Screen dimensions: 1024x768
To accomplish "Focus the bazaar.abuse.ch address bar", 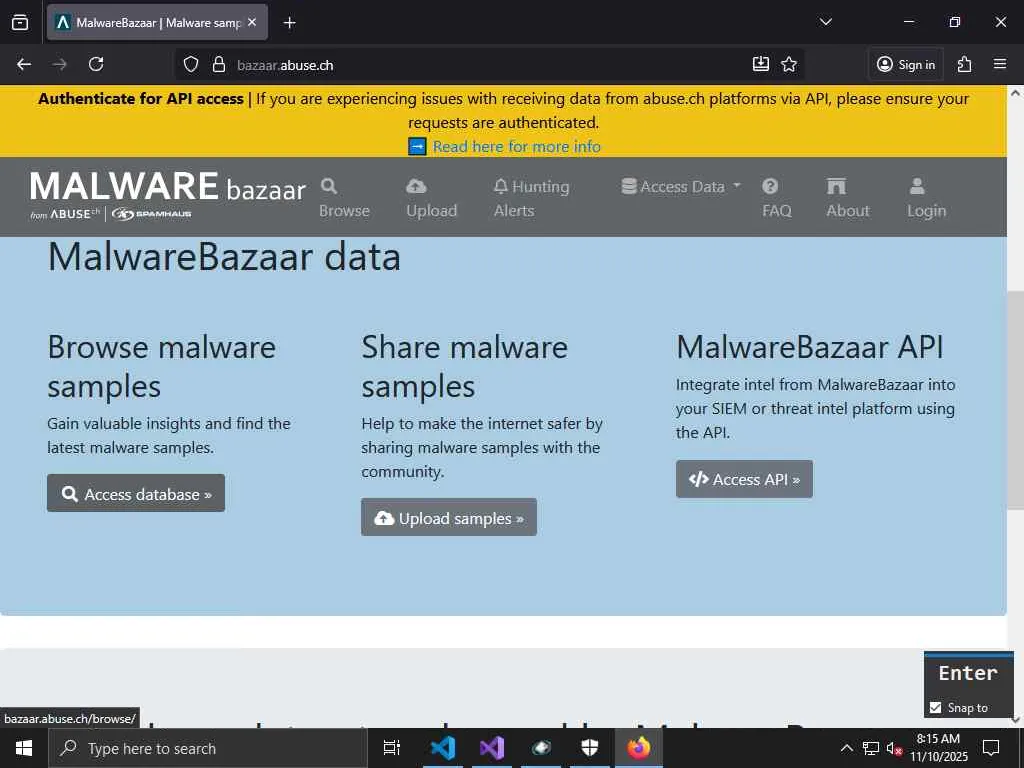I will pos(490,65).
